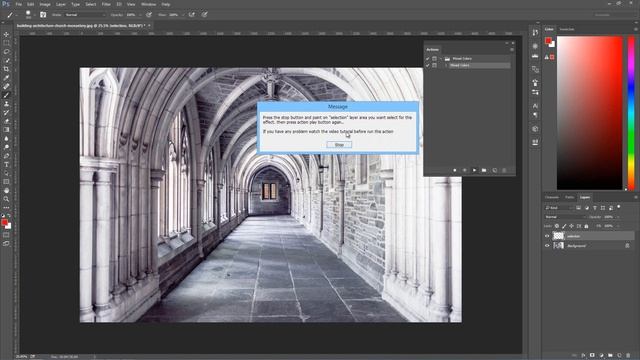
Task: Play the selected action
Action: click(x=474, y=170)
